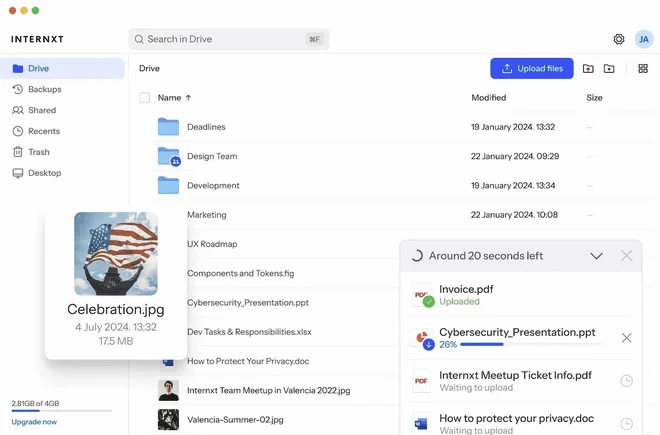The width and height of the screenshot is (660, 435).
Task: Click the Deadlines folder name
Action: [206, 127]
